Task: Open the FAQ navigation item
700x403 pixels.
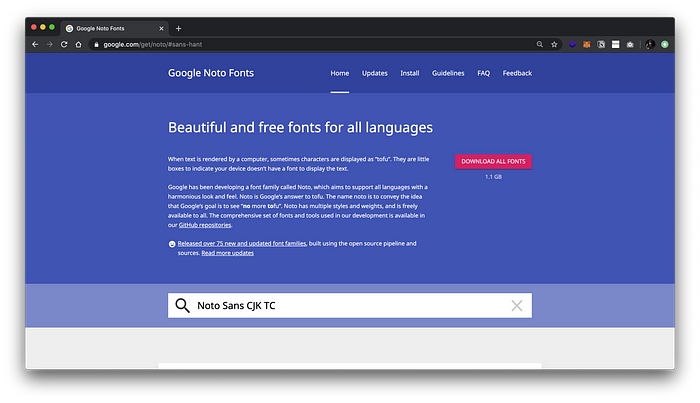Action: pyautogui.click(x=483, y=73)
